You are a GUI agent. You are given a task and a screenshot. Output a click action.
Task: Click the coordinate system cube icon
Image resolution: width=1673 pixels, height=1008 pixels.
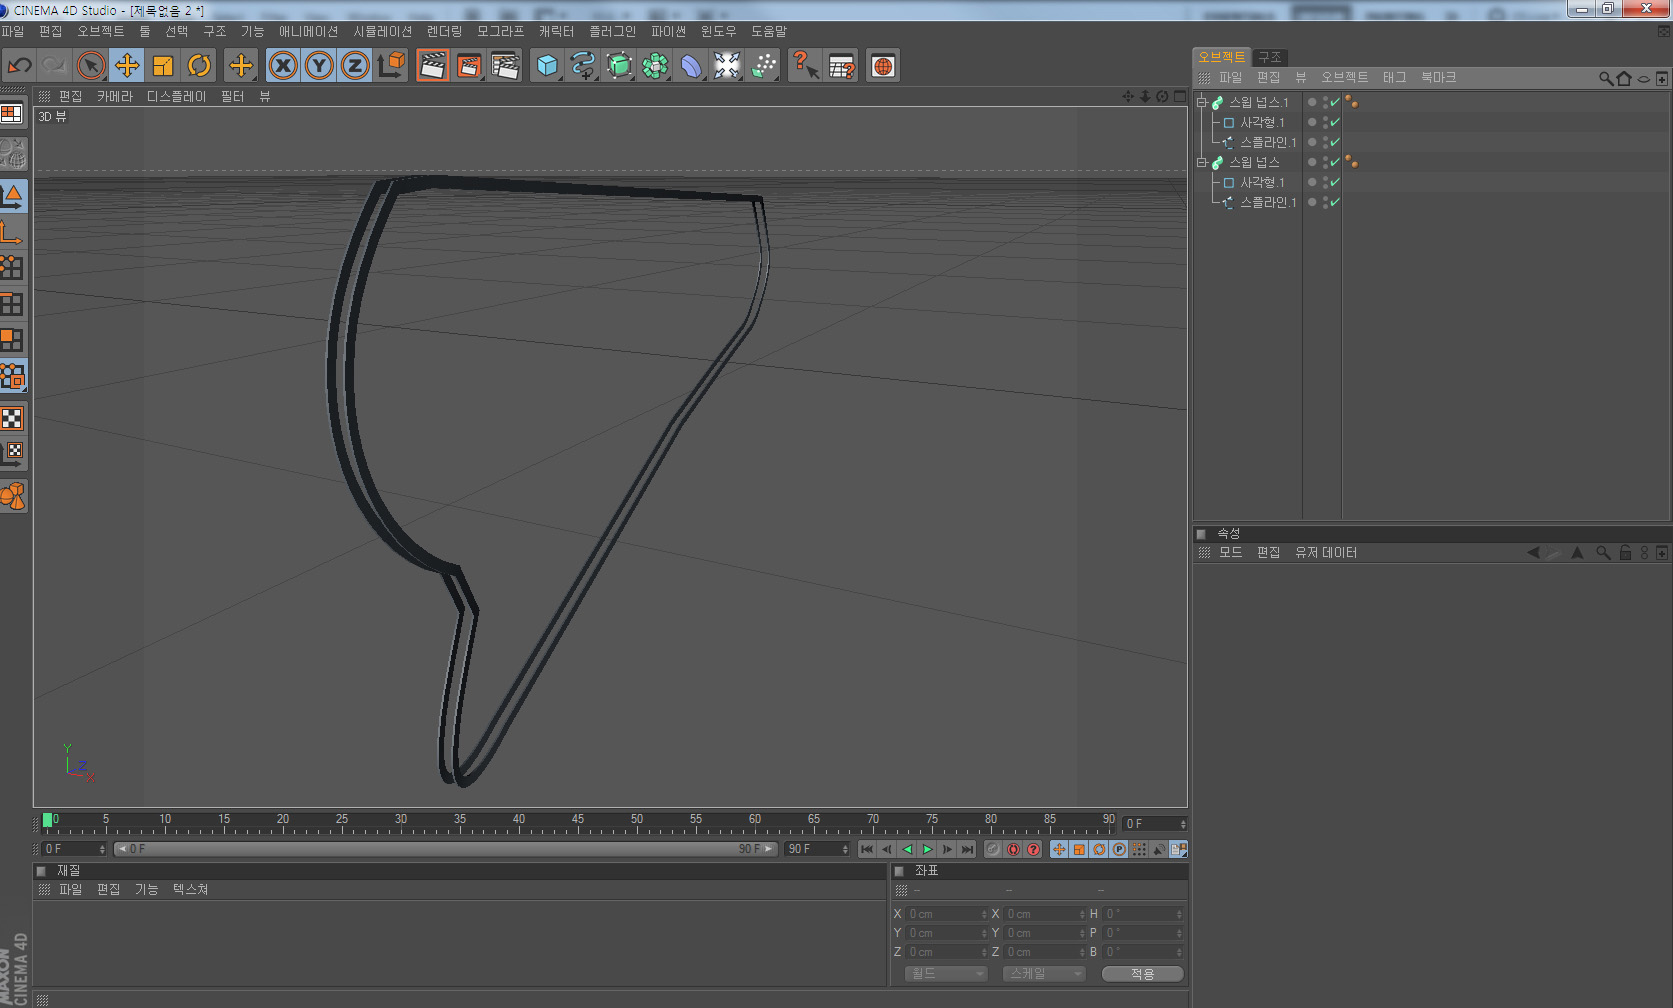[x=391, y=66]
